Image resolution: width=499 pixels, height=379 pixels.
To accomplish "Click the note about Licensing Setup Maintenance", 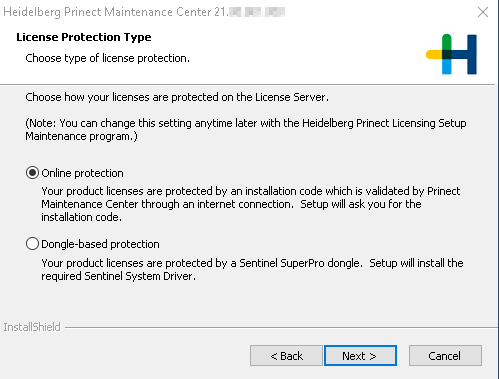I will tap(246, 130).
